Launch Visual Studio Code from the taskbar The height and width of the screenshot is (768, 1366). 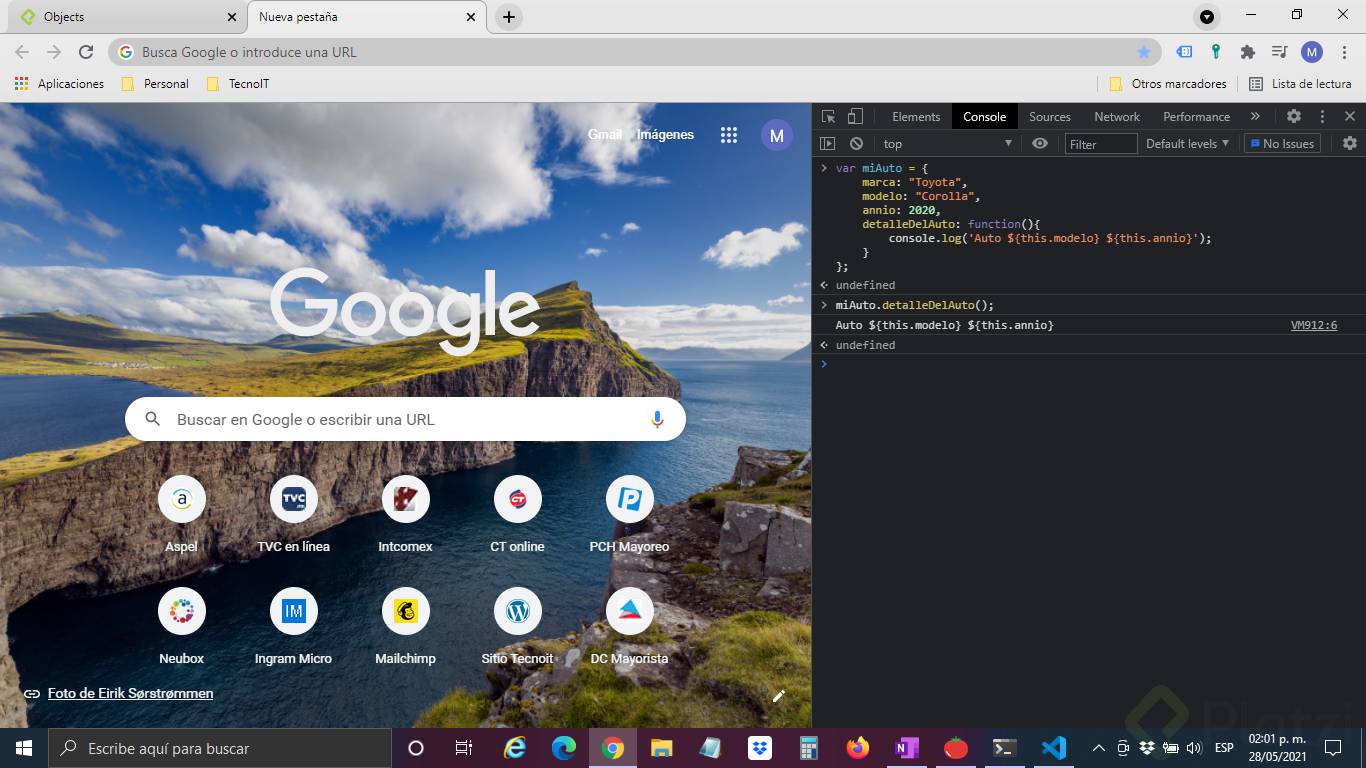point(1054,748)
